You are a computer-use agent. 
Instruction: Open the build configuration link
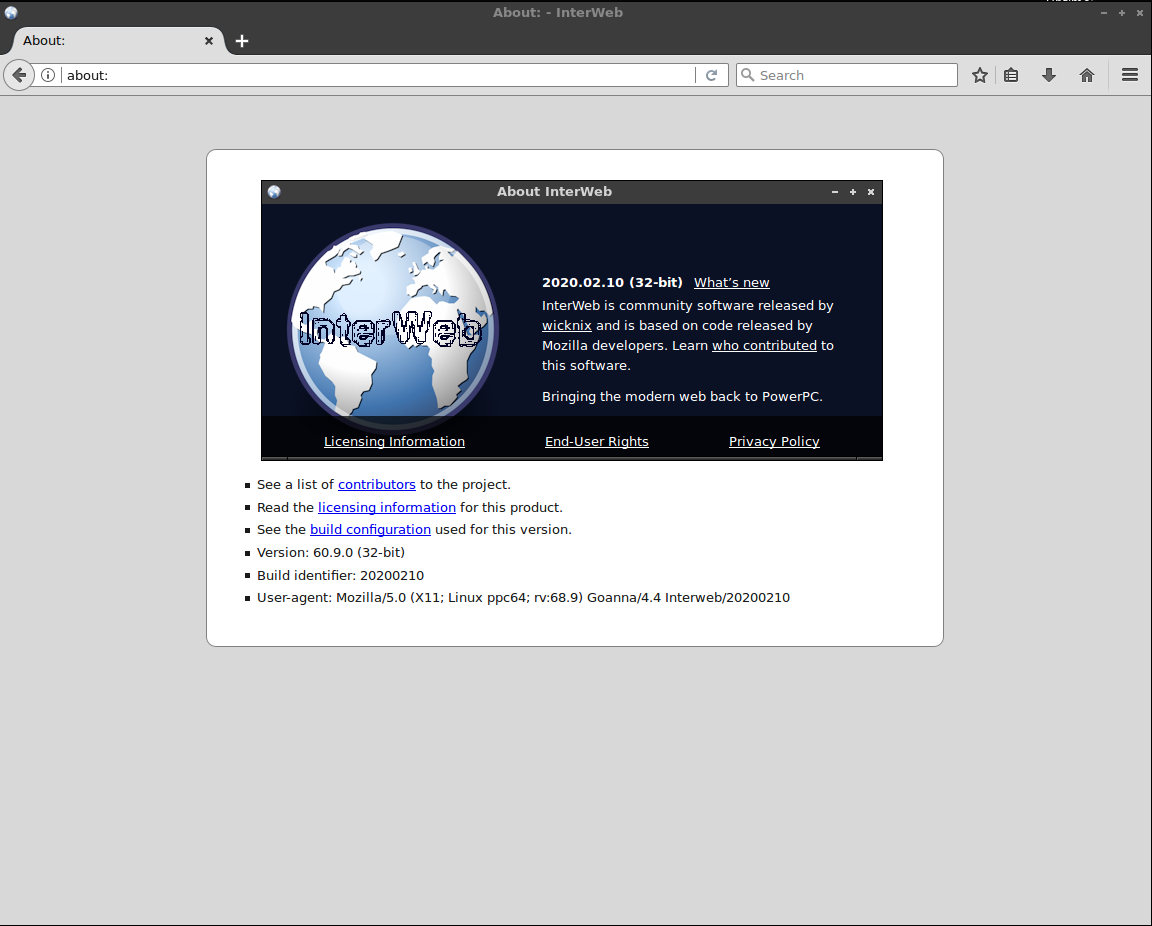coord(370,529)
